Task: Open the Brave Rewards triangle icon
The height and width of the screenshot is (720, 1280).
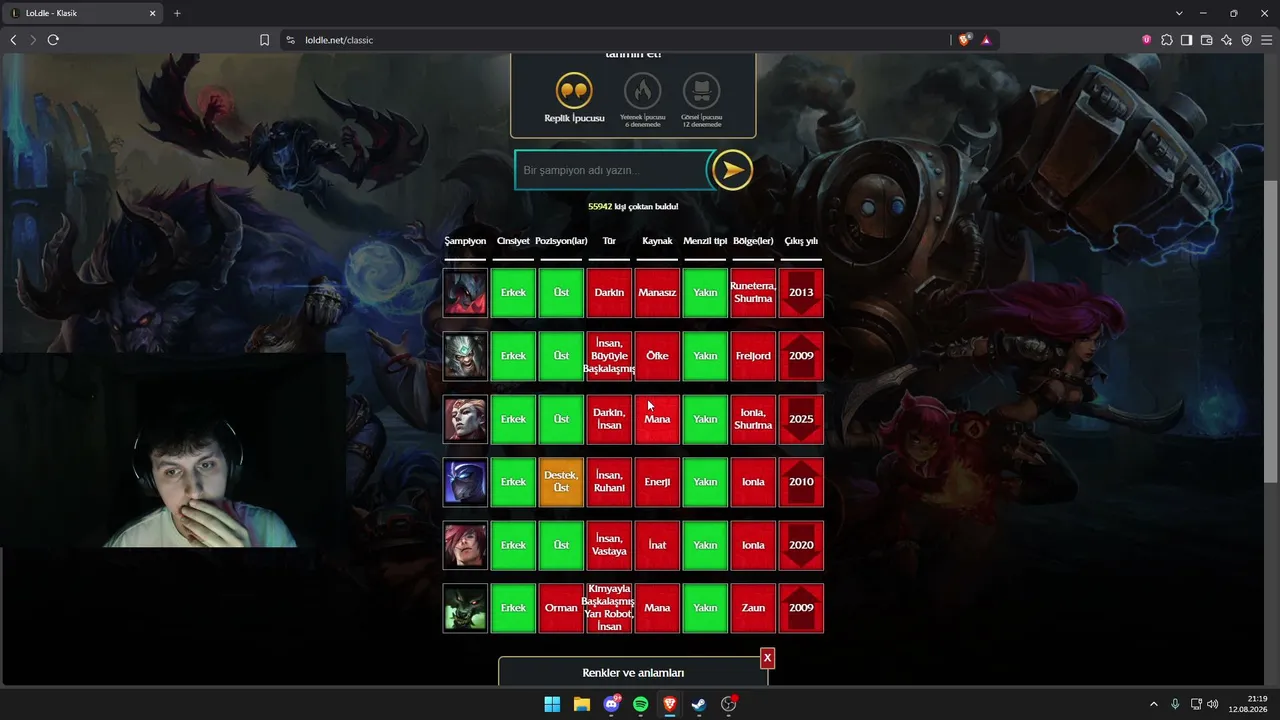Action: pos(986,40)
